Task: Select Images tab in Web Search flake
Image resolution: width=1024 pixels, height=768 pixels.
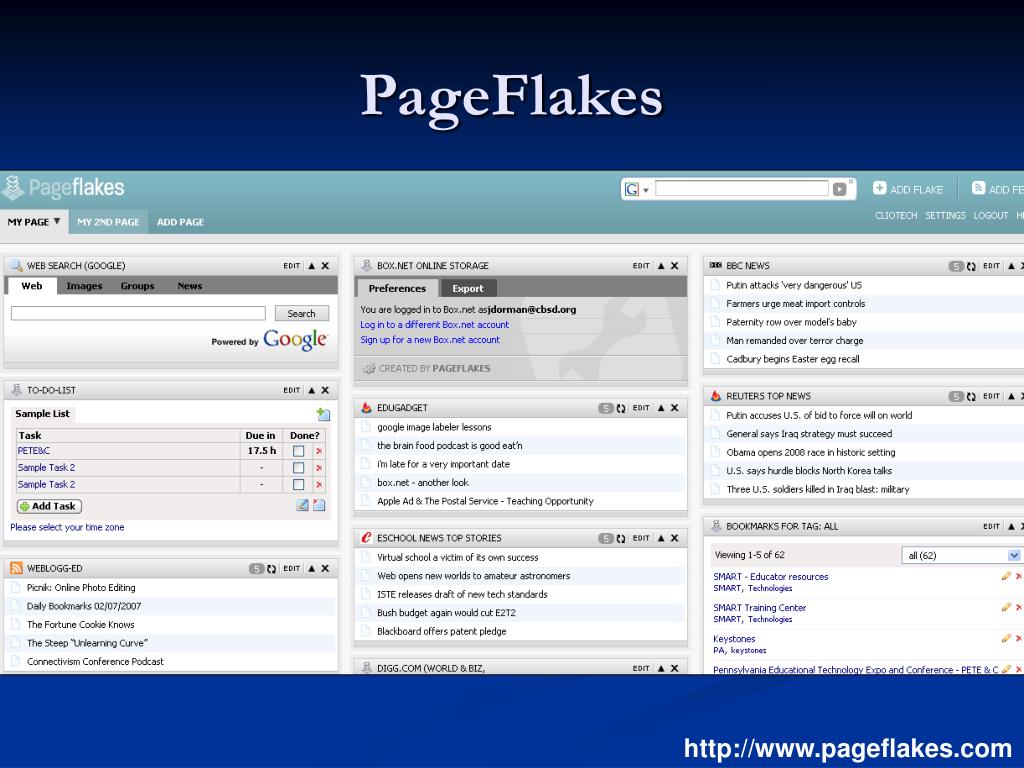Action: coord(84,286)
